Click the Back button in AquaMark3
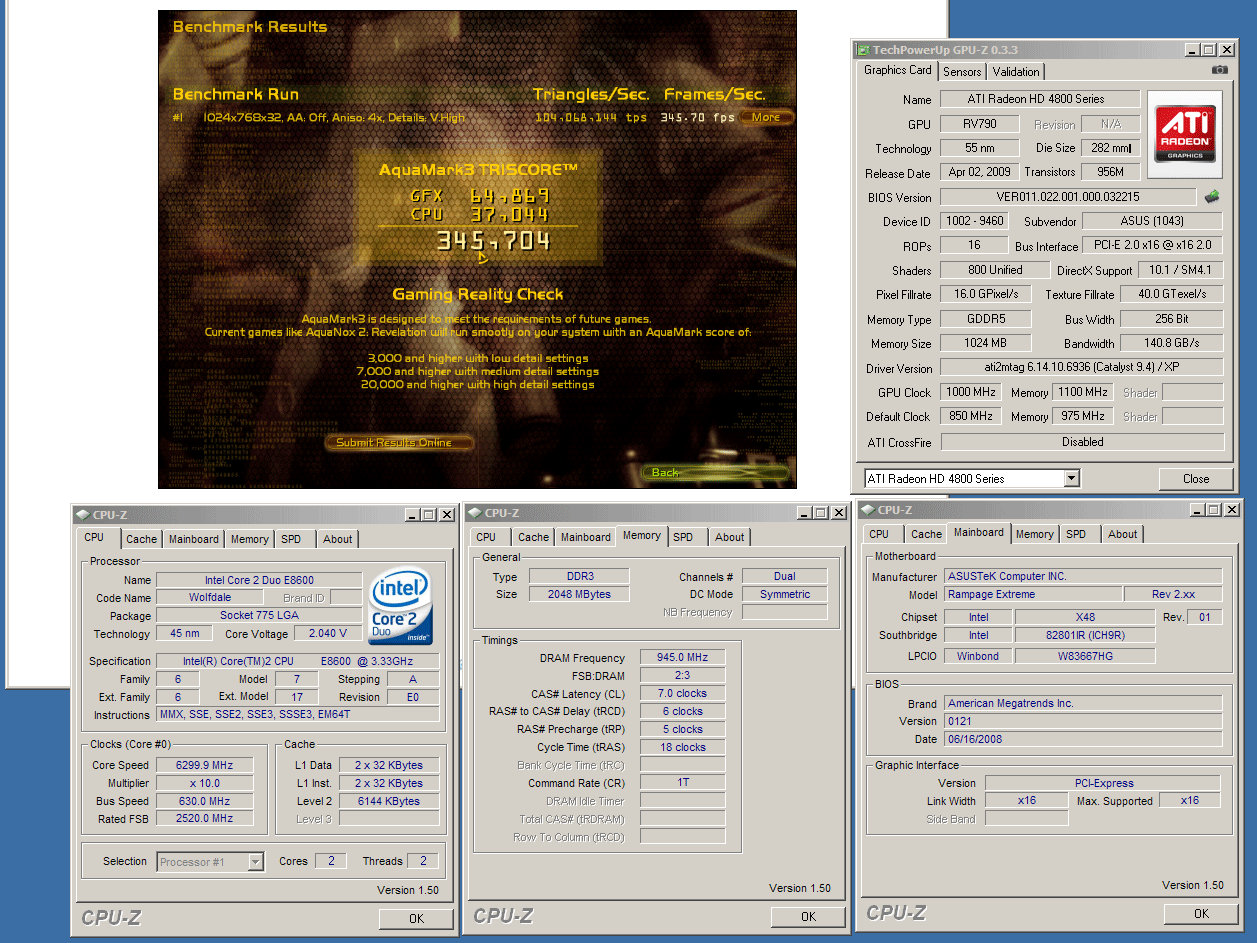This screenshot has width=1257, height=943. click(713, 472)
